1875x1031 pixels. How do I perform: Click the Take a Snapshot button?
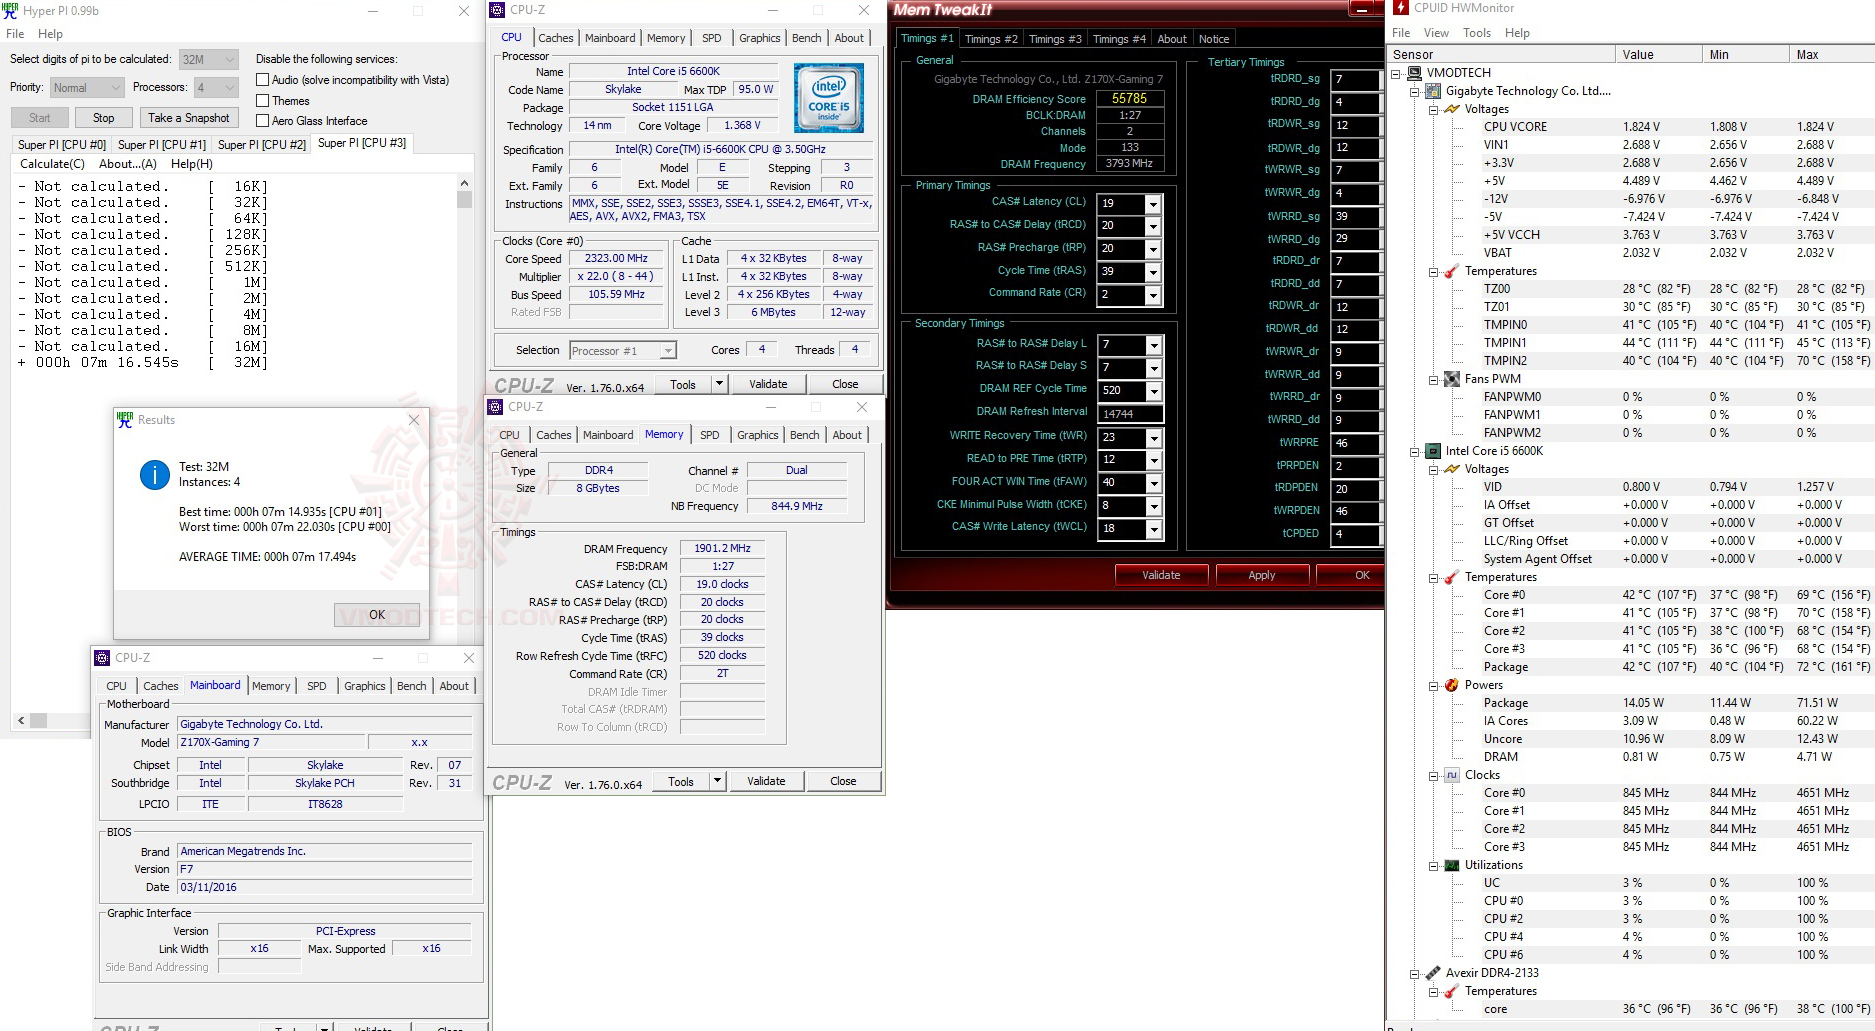tap(188, 118)
